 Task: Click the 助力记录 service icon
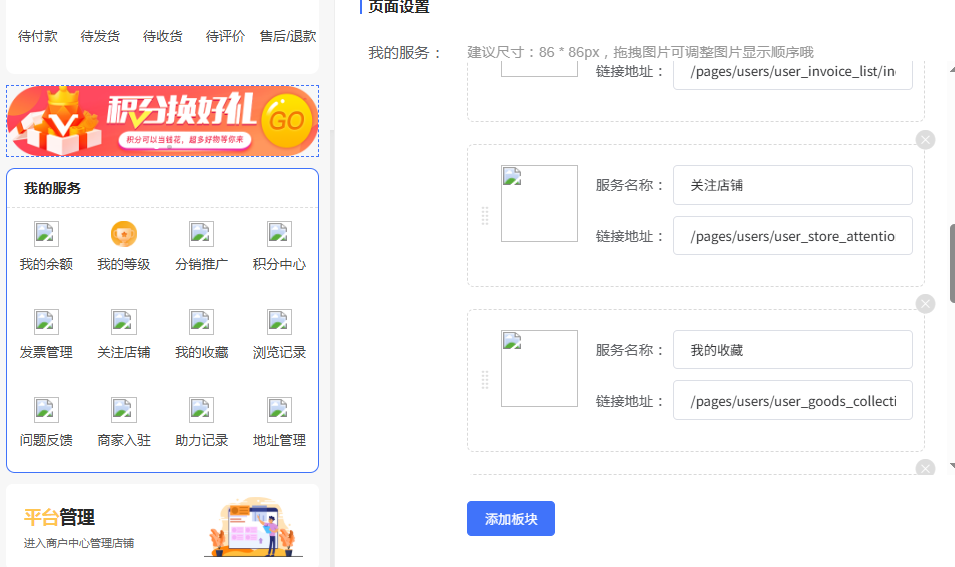tap(201, 410)
